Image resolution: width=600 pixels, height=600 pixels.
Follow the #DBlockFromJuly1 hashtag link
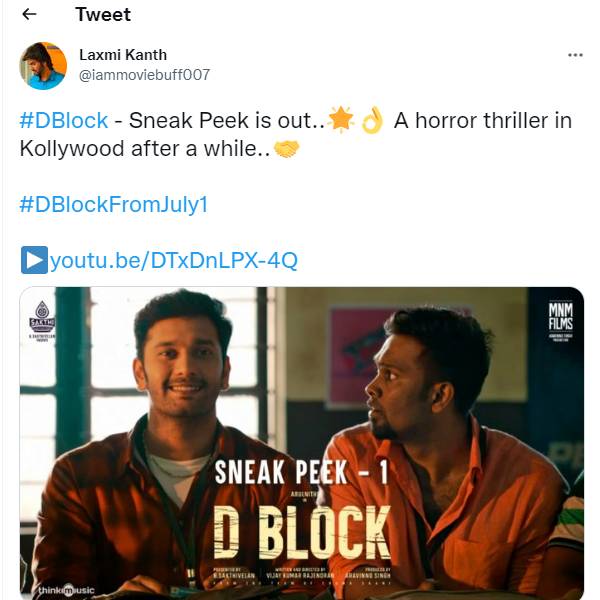pos(113,204)
